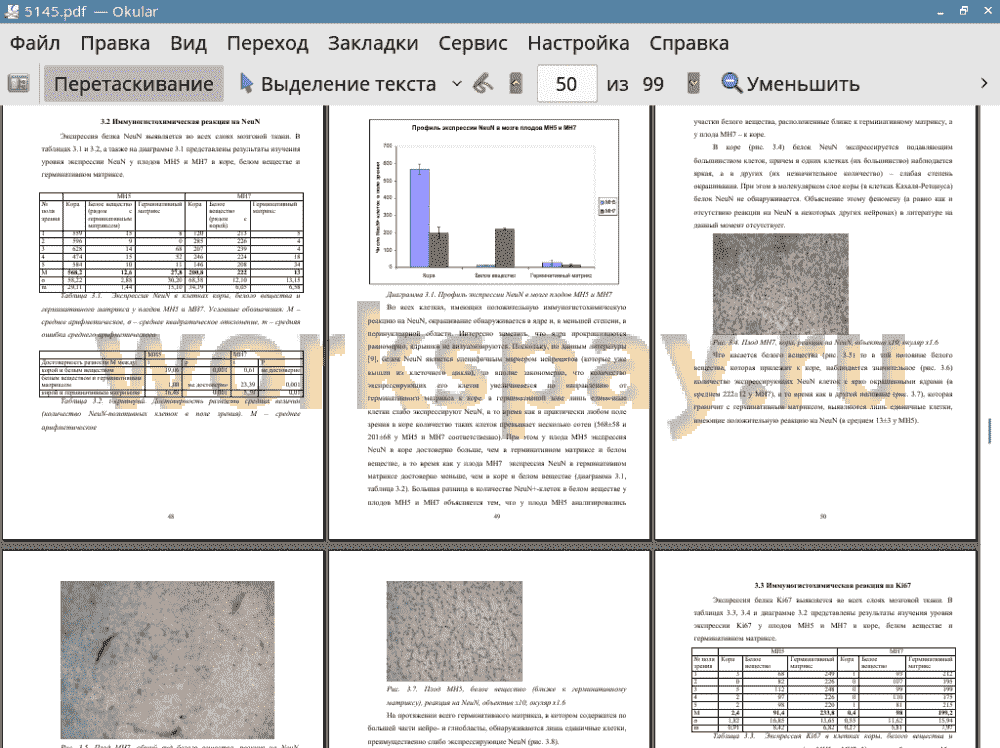The height and width of the screenshot is (748, 1000).
Task: Minimize the Okular window
Action: coord(941,11)
